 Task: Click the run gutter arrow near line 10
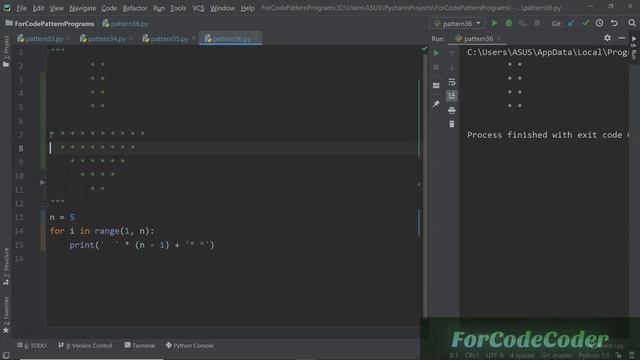tap(42, 182)
